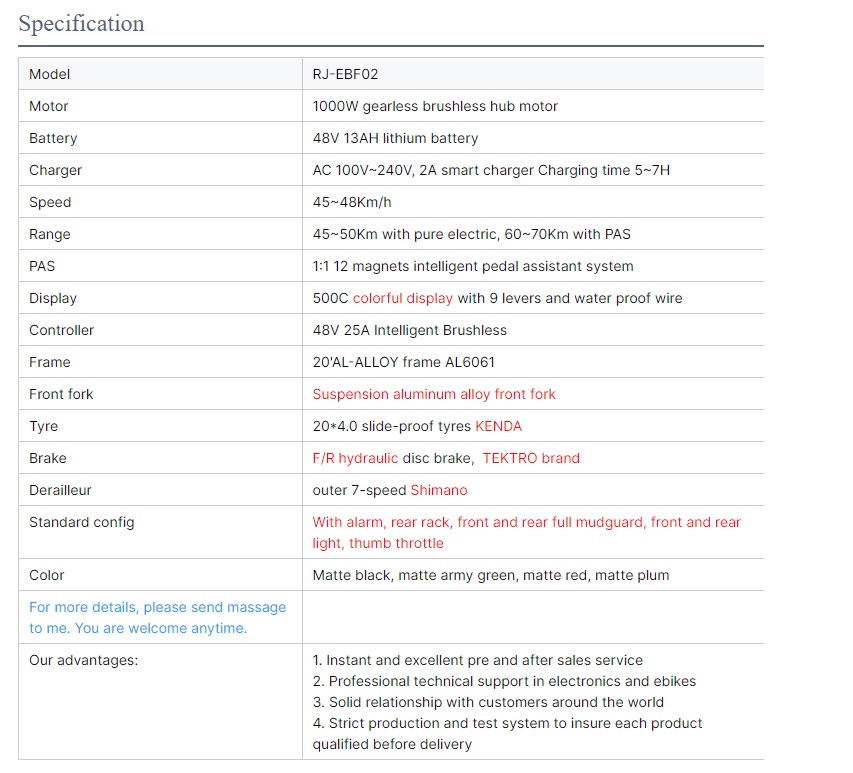Viewport: 853px width, 773px height.
Task: Select the Charger row label
Action: (56, 170)
